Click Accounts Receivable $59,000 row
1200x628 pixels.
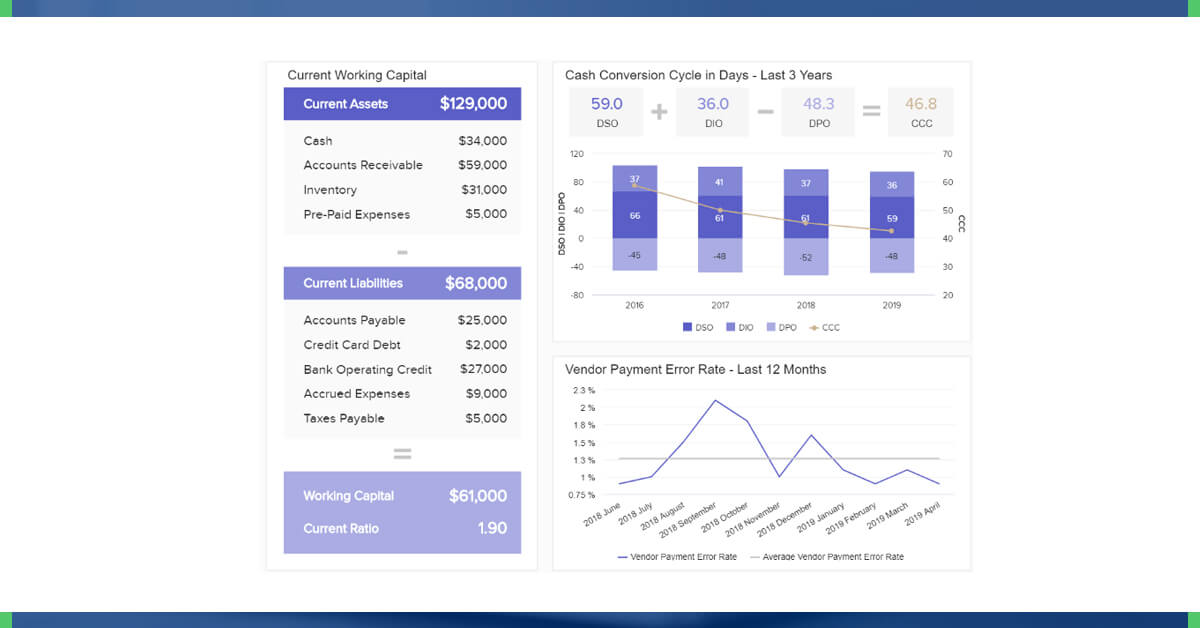(404, 165)
